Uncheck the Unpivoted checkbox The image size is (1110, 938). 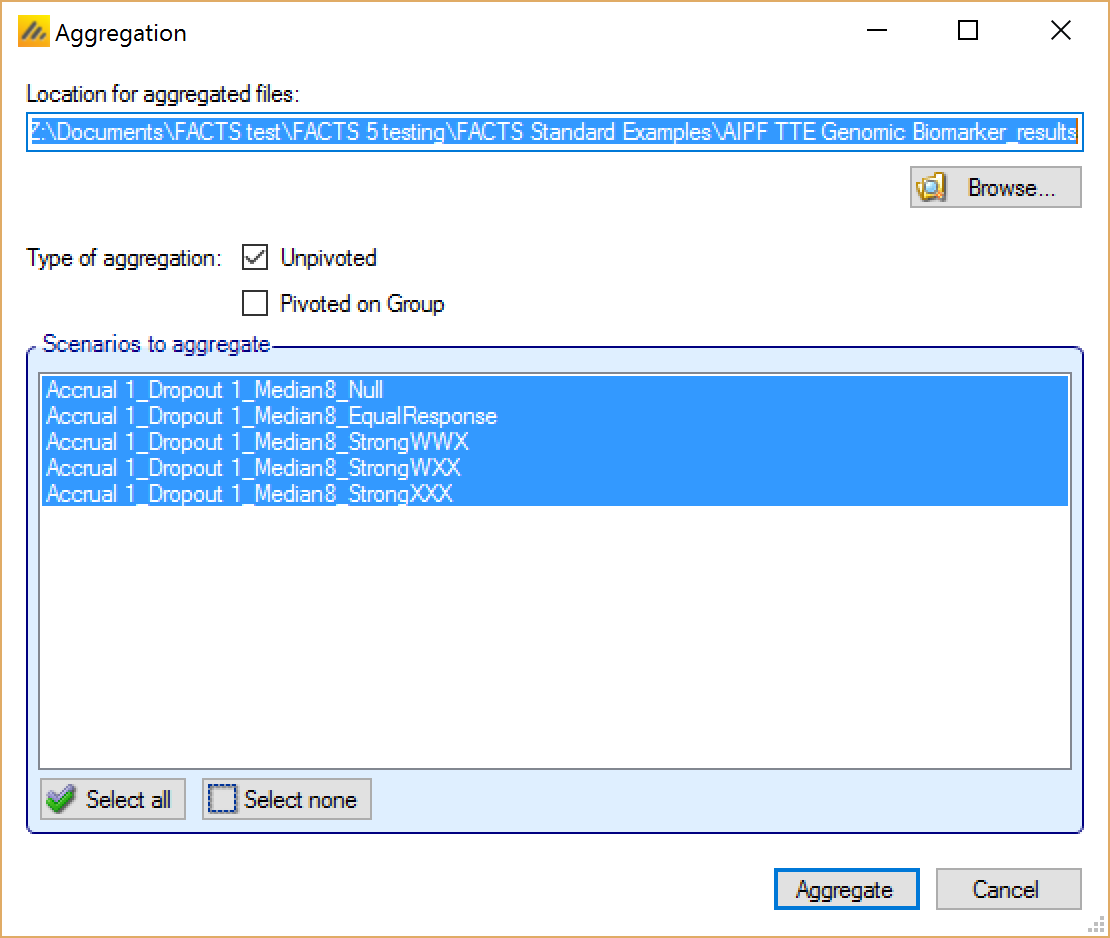(x=256, y=258)
